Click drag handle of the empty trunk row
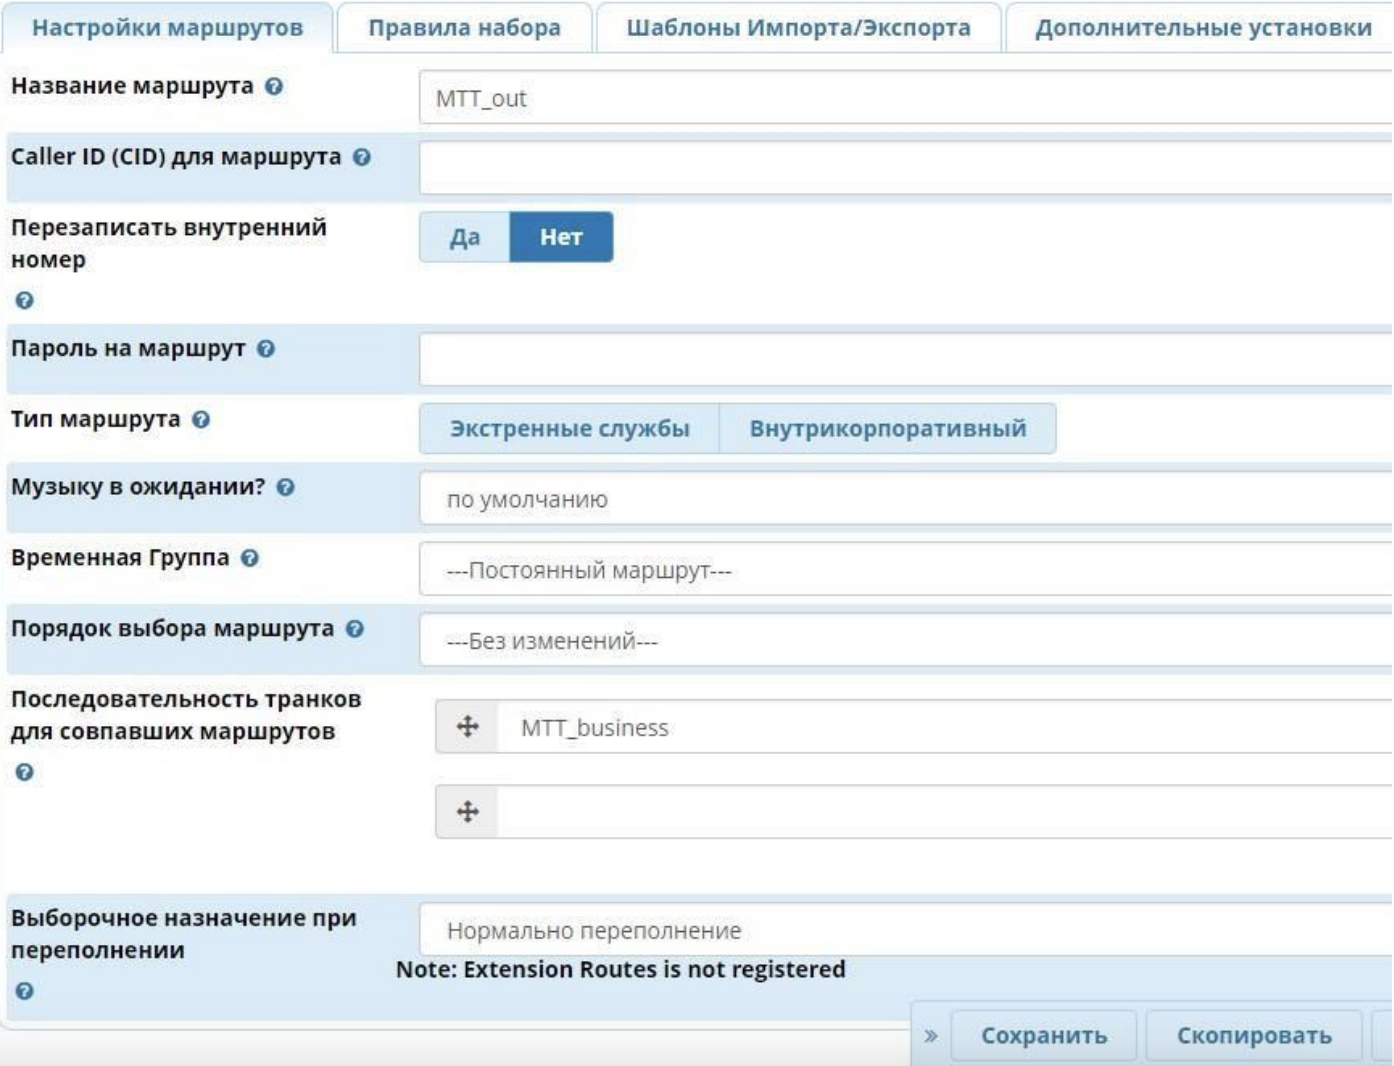Viewport: 1394px width, 1066px height. (467, 812)
